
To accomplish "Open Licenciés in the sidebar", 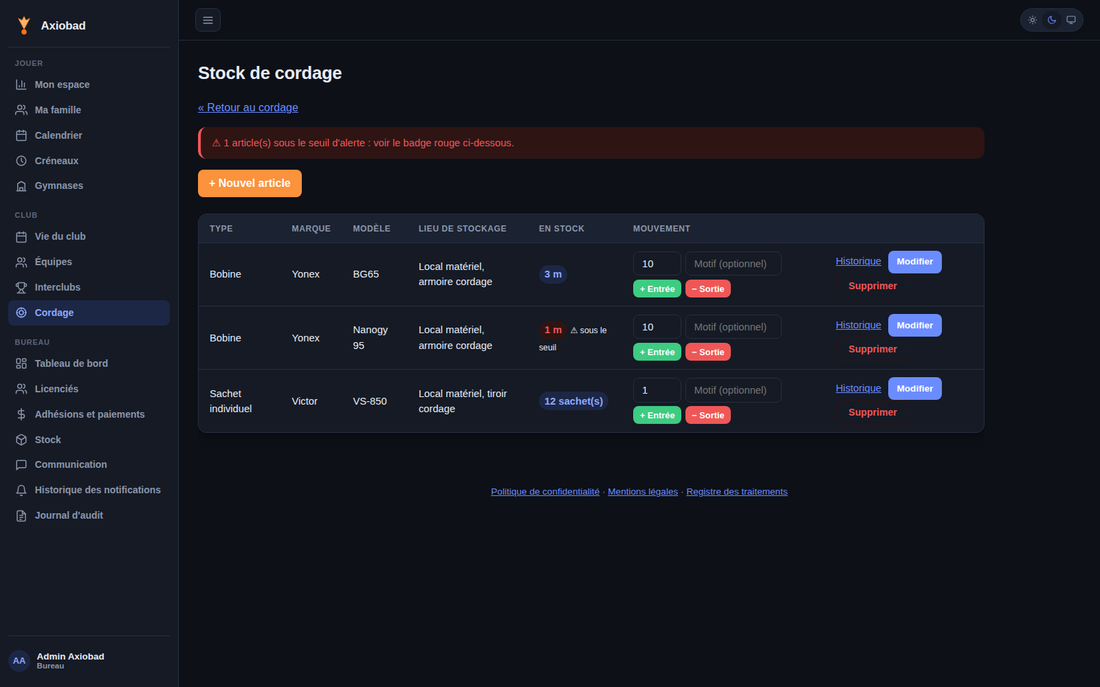I will [x=89, y=389].
